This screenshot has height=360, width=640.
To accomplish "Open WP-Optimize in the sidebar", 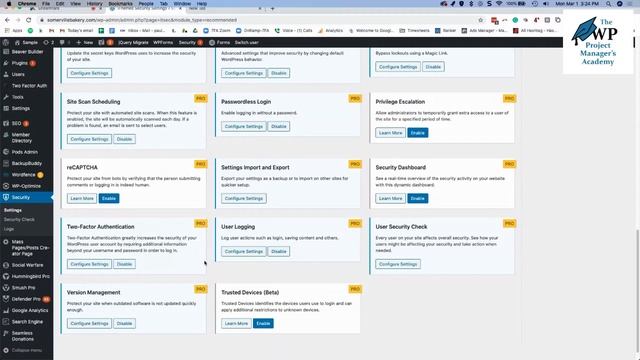I will pyautogui.click(x=27, y=186).
